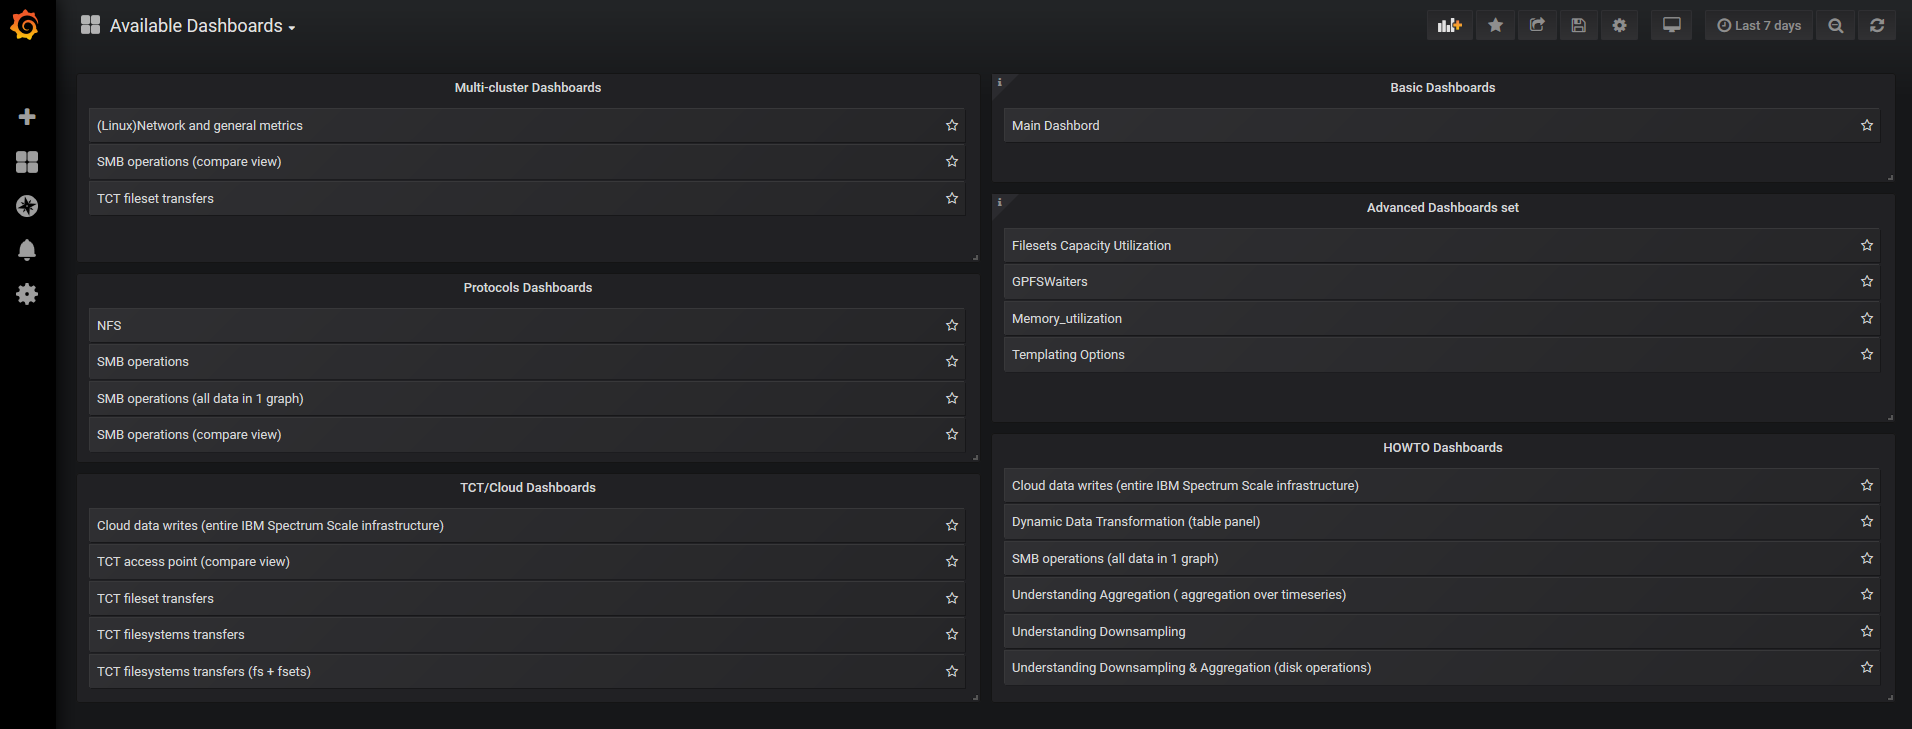
Task: Open the Last 7 days time picker
Action: point(1759,26)
